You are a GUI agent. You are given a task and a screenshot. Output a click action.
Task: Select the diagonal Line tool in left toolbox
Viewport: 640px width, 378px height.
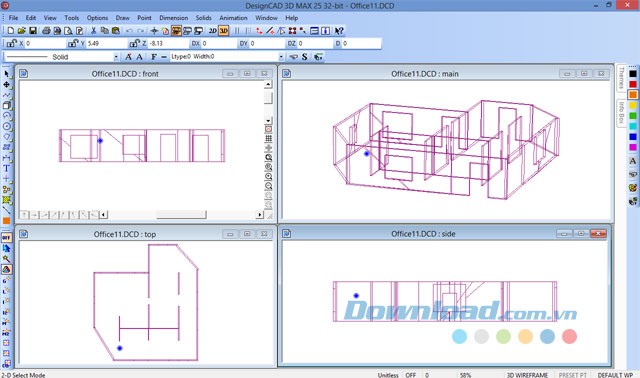[7, 210]
